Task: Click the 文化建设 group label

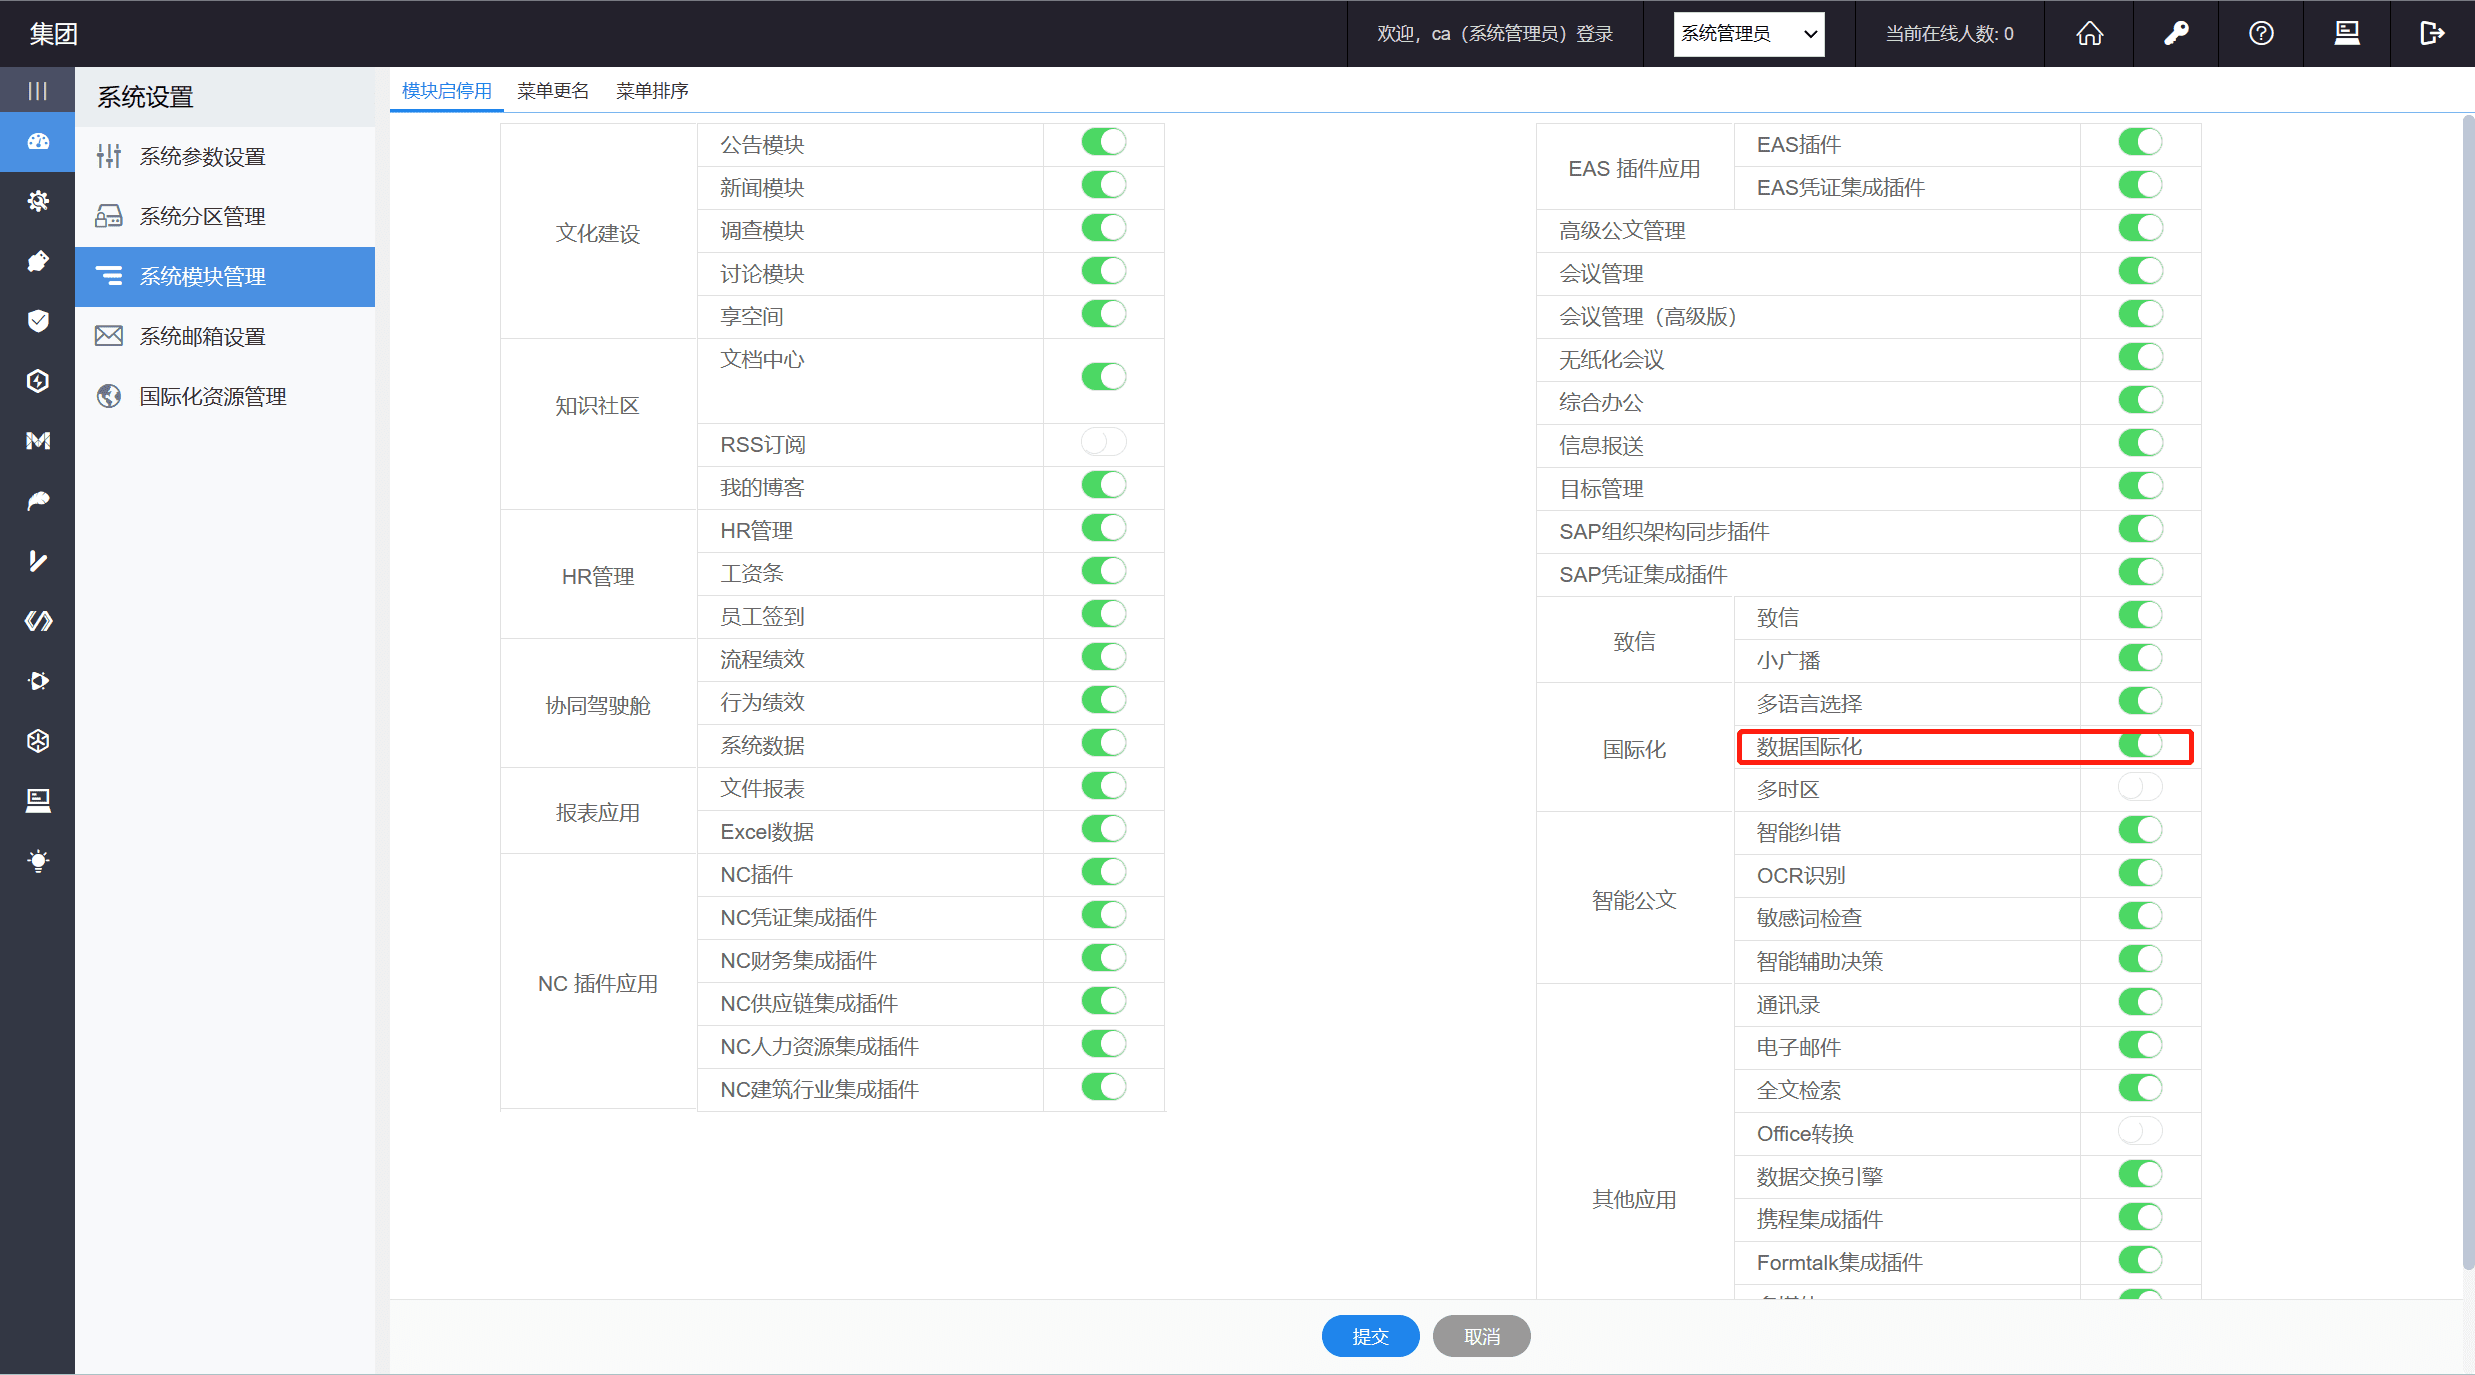Action: [598, 233]
